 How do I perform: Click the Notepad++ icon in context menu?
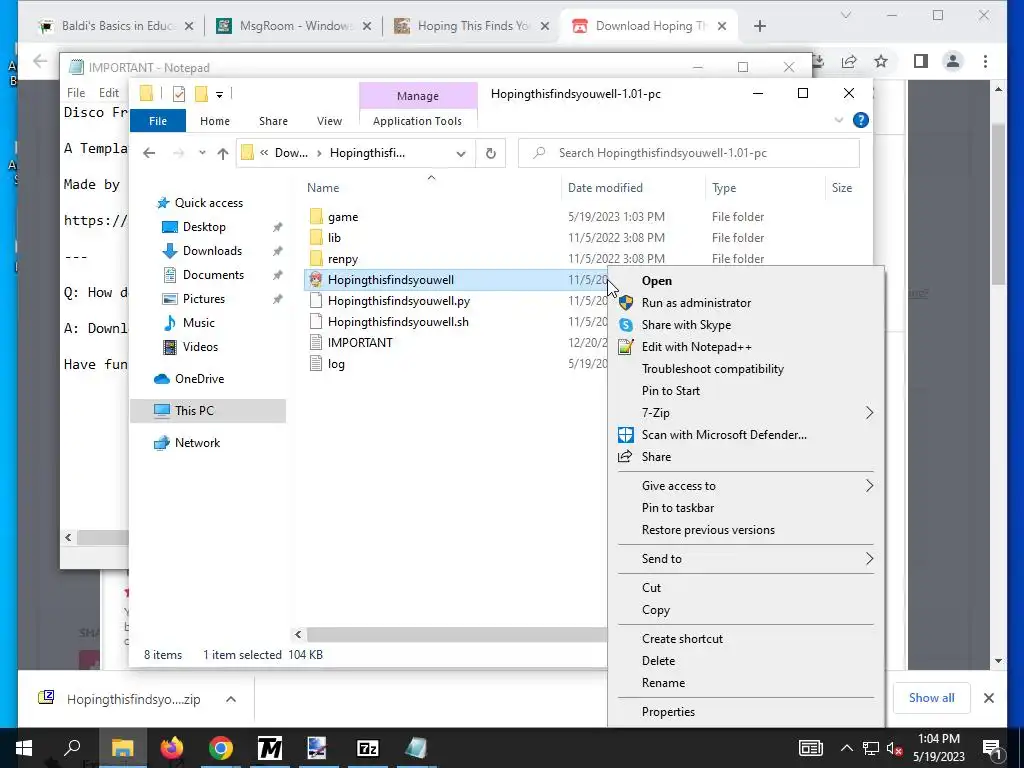pos(626,347)
